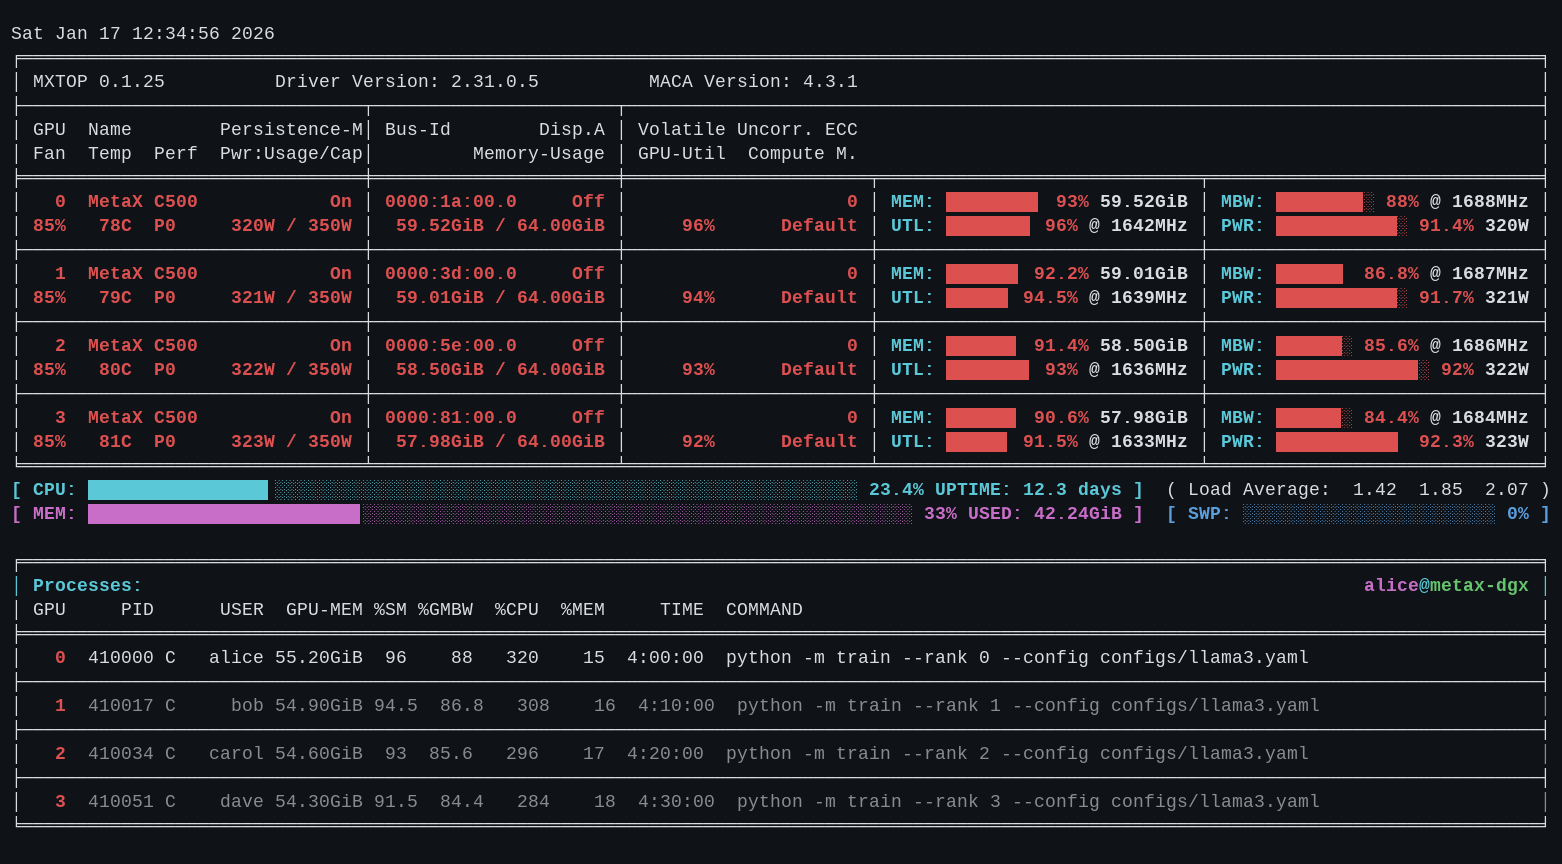The height and width of the screenshot is (864, 1562).
Task: Click memory usage 59.52GiB / 64.00GiB
Action: (500, 226)
